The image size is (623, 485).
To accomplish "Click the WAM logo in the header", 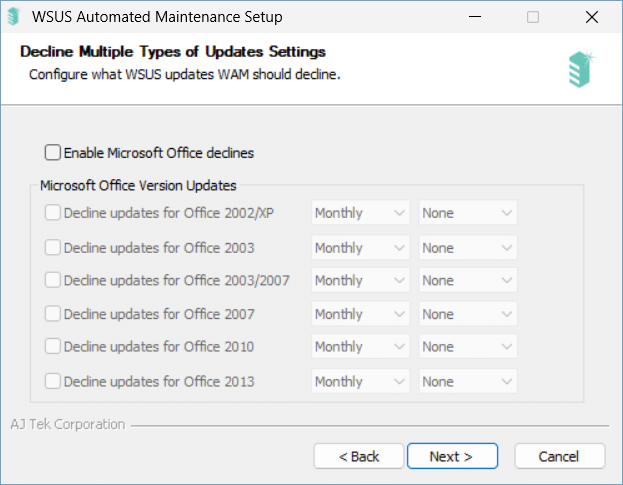I will 581,69.
